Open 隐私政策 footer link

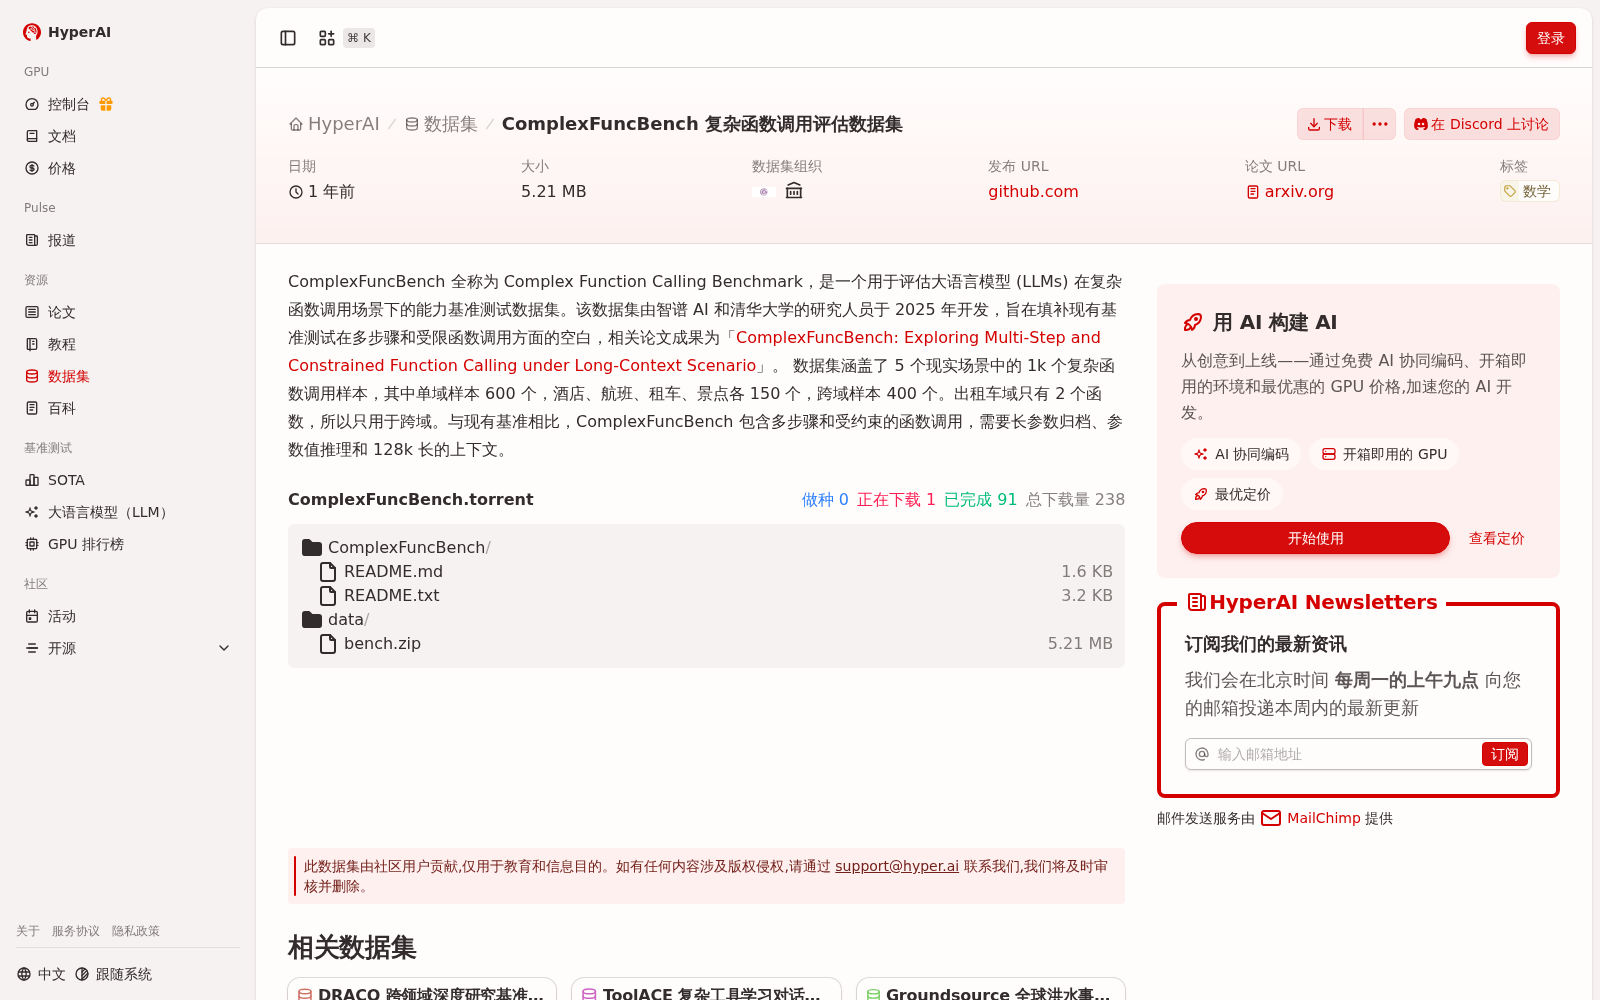click(x=136, y=931)
